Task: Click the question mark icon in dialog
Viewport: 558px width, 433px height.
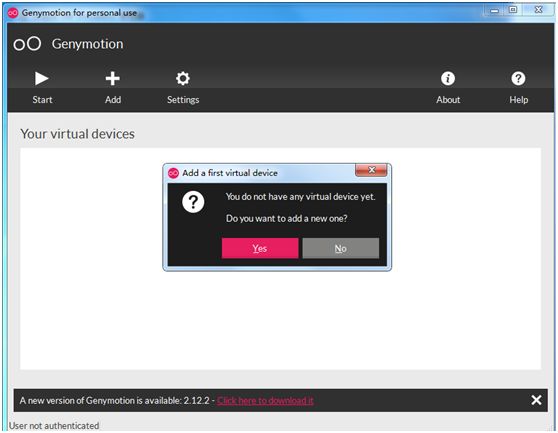Action: [x=193, y=202]
